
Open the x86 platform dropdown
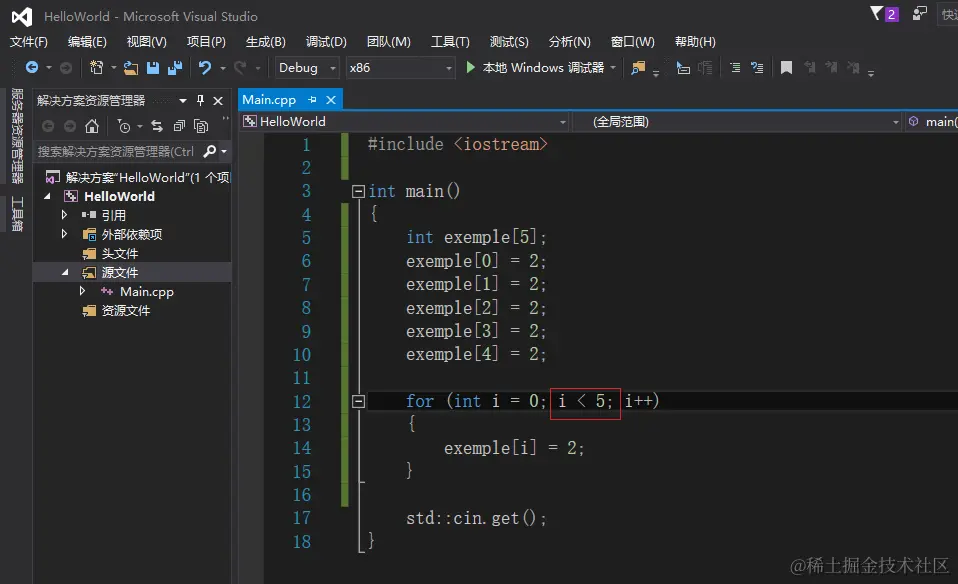pyautogui.click(x=400, y=67)
